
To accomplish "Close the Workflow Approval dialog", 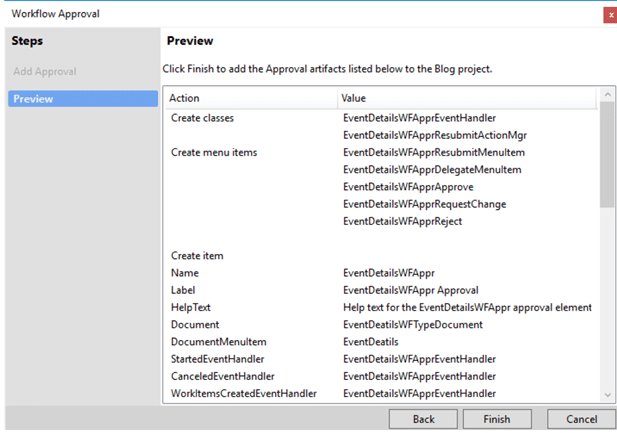I will pos(610,15).
